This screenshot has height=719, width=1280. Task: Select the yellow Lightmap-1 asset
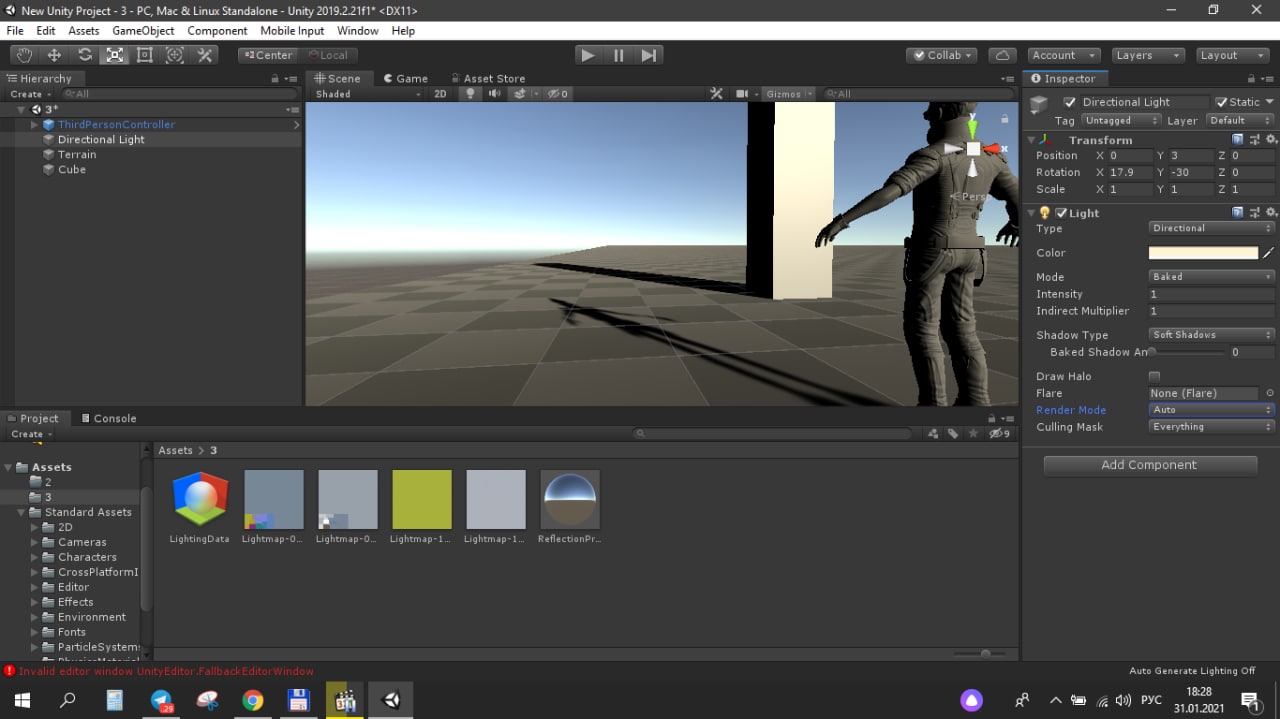pyautogui.click(x=421, y=500)
